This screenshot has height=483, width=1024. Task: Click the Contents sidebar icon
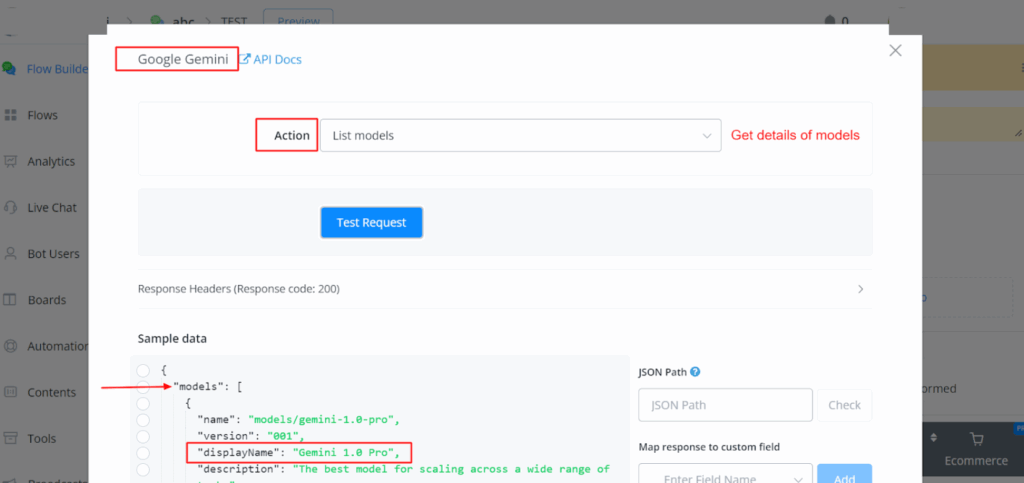[10, 392]
